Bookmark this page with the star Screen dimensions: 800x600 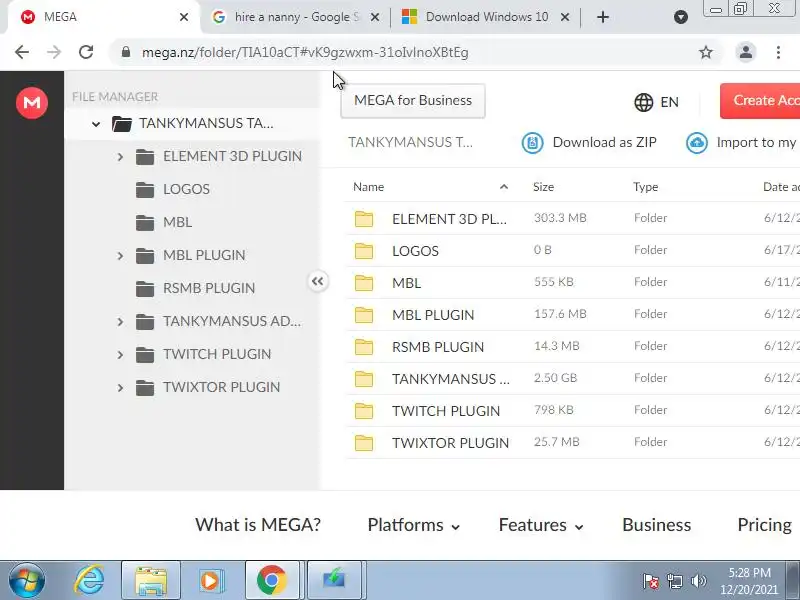click(x=706, y=52)
